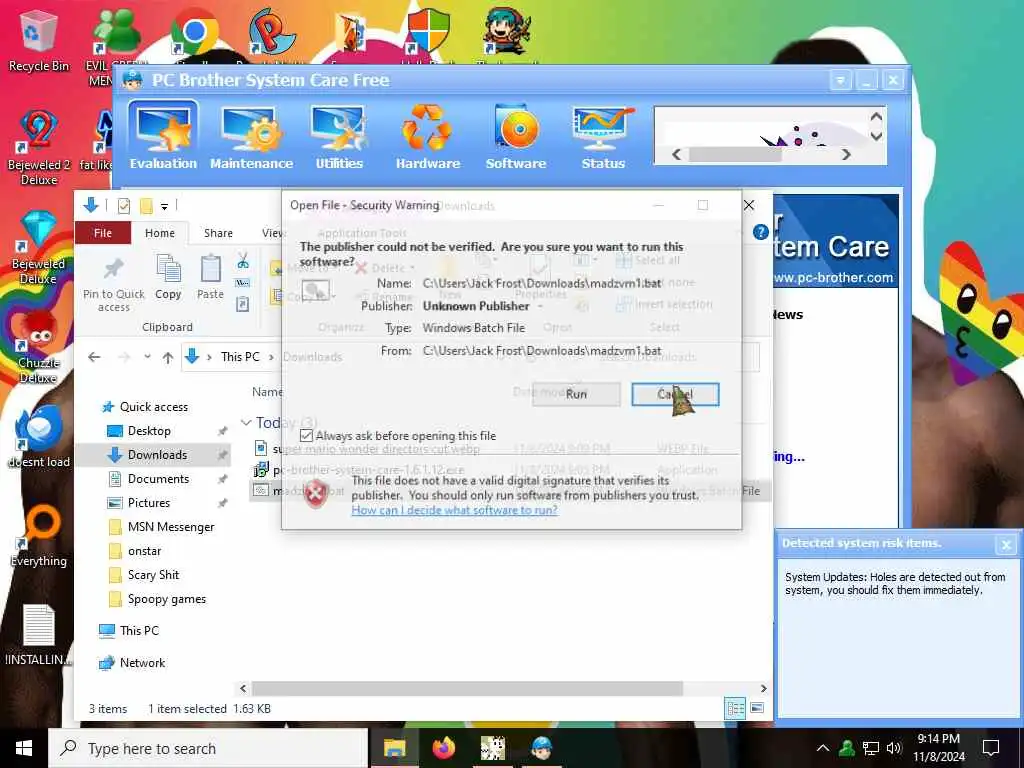Screen dimensions: 1024x768
Task: Open File Explorer help question mark icon
Action: coord(760,232)
